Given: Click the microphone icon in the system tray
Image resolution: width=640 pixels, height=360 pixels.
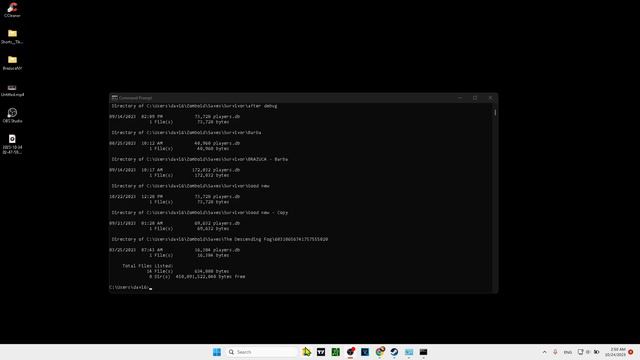Looking at the screenshot, I should [x=555, y=352].
